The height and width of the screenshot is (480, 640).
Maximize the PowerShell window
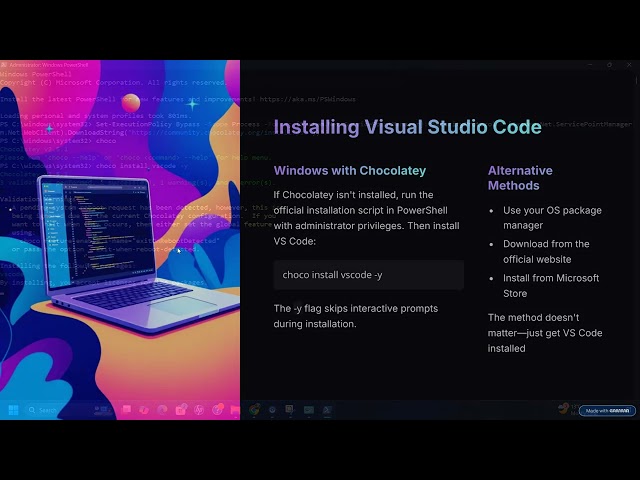tap(609, 64)
